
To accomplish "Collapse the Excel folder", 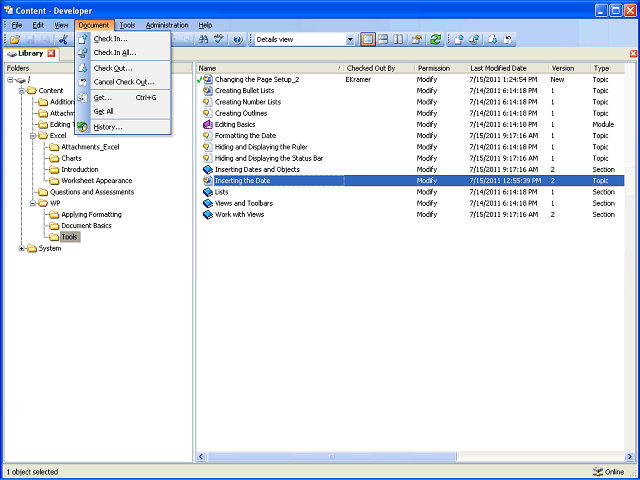I will (x=33, y=136).
